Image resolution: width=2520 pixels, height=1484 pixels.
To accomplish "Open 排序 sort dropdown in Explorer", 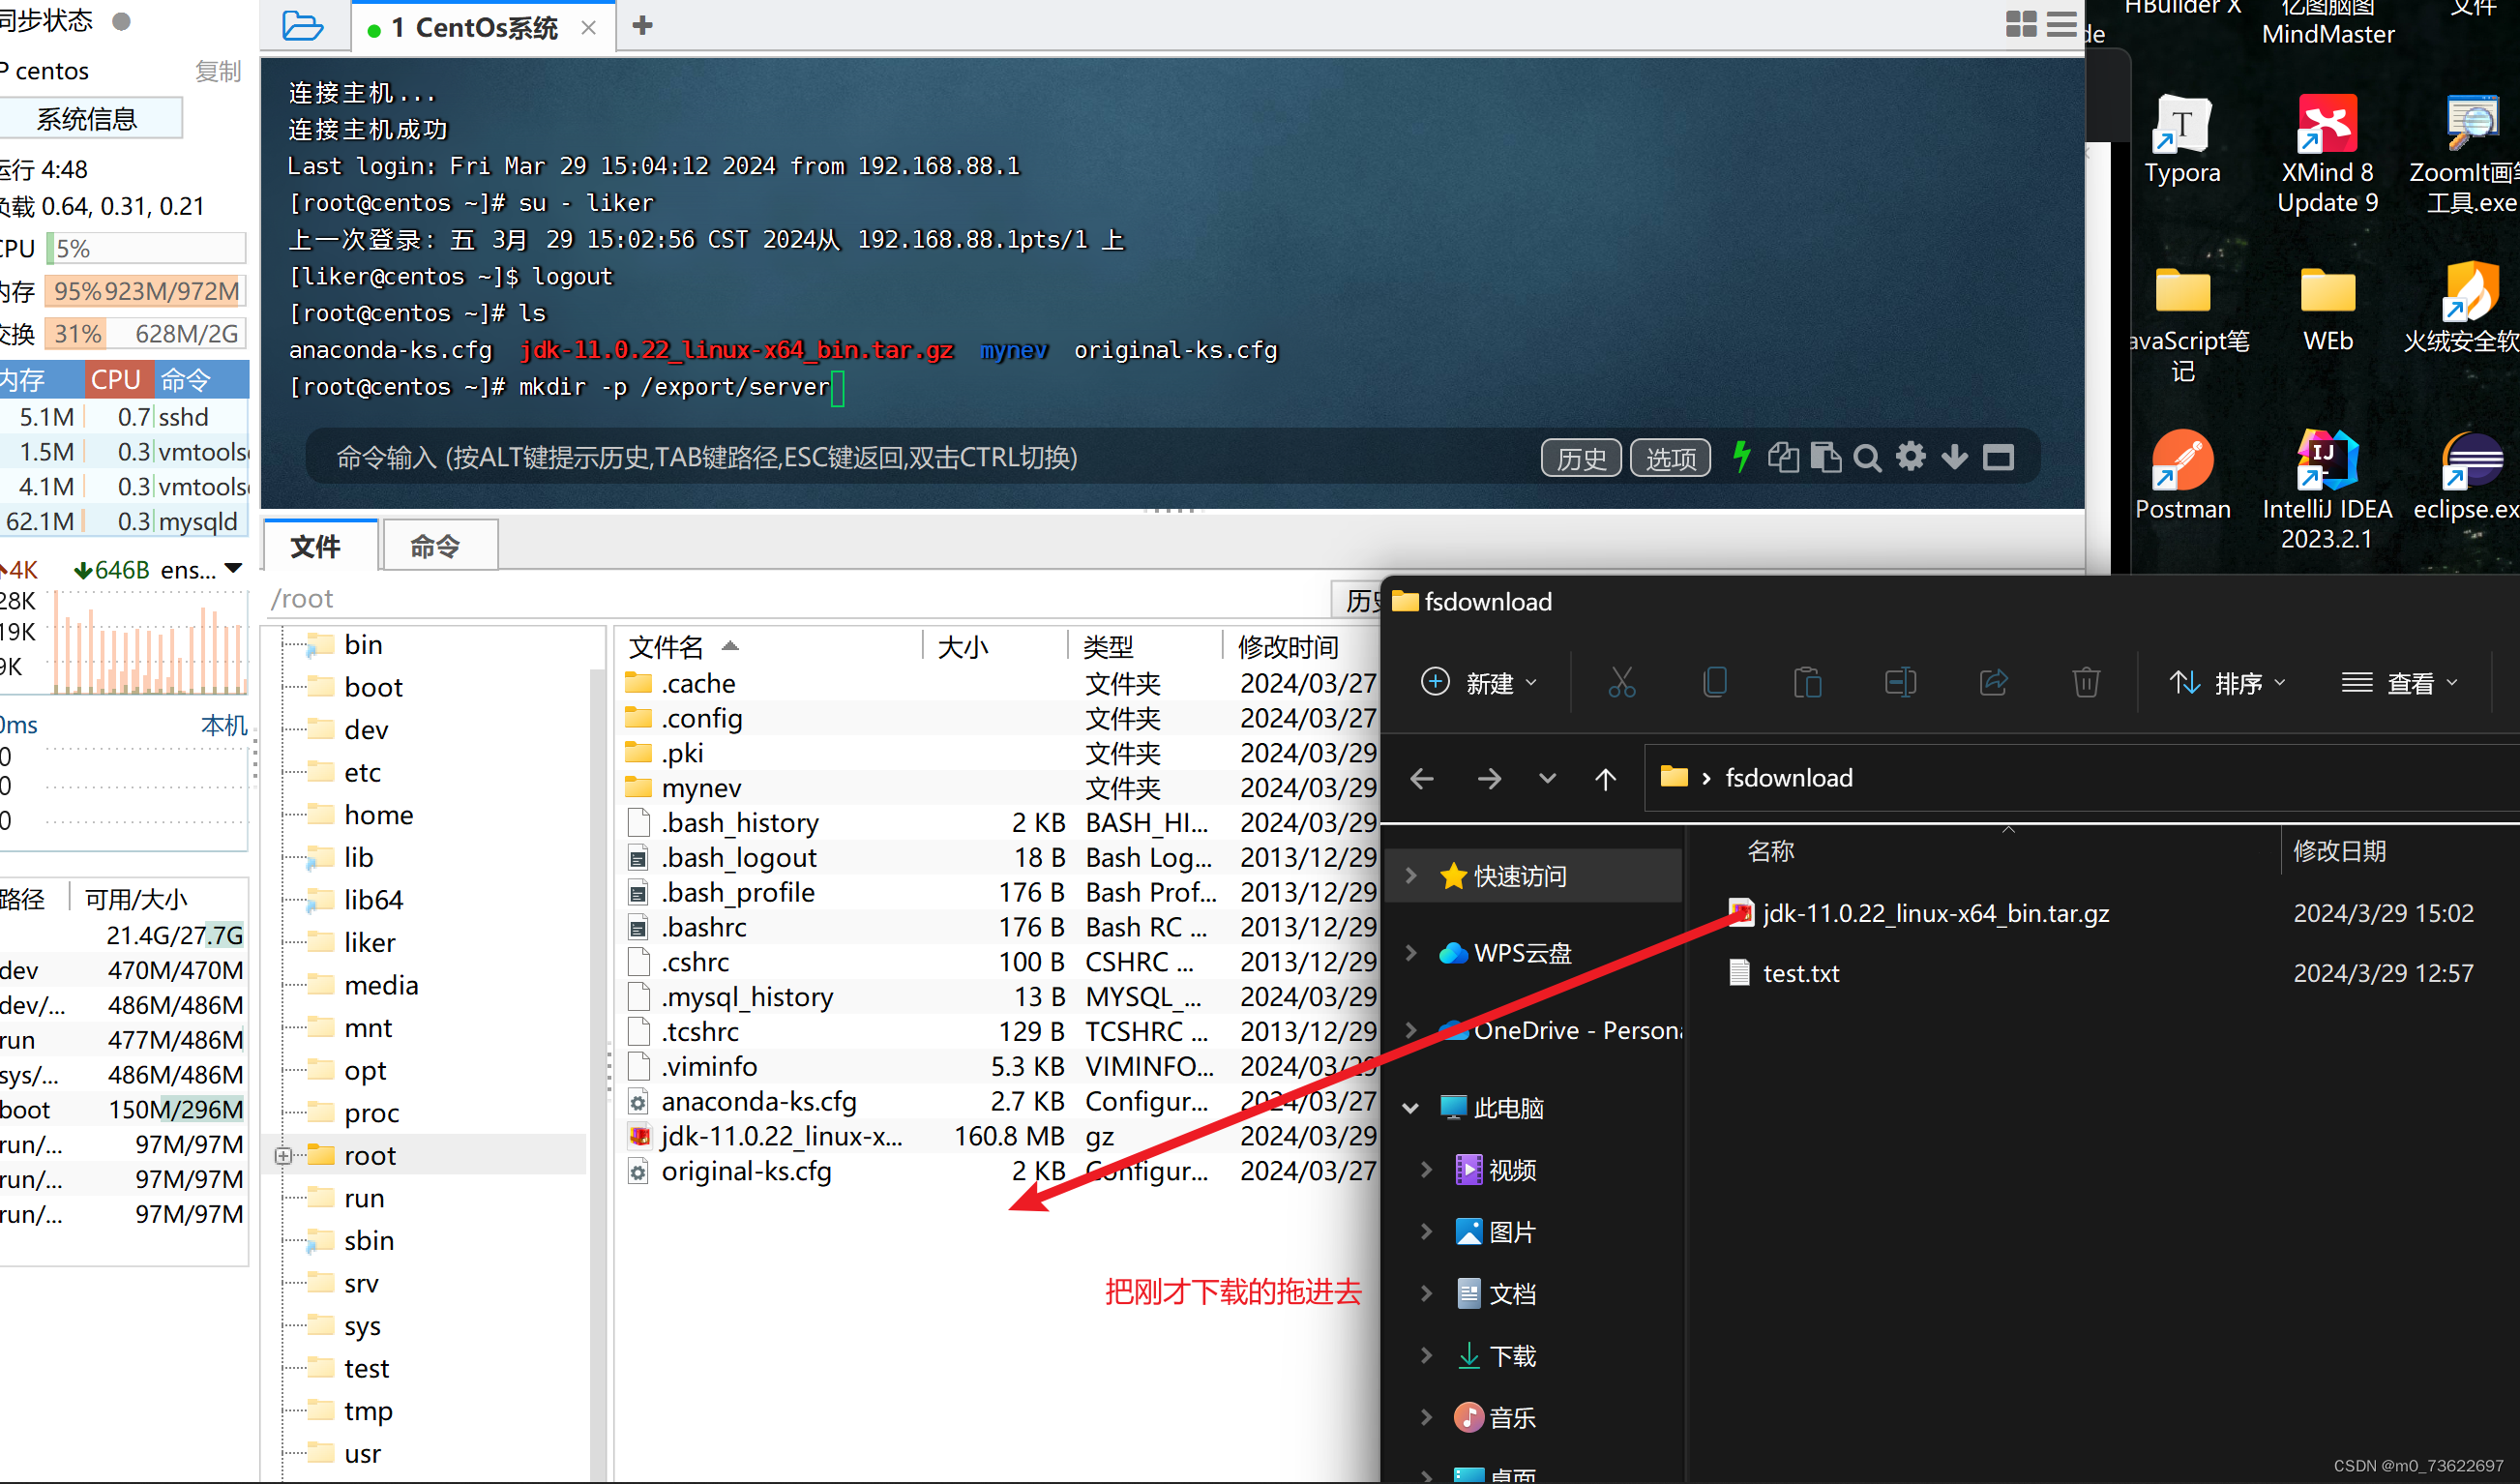I will click(x=2227, y=683).
